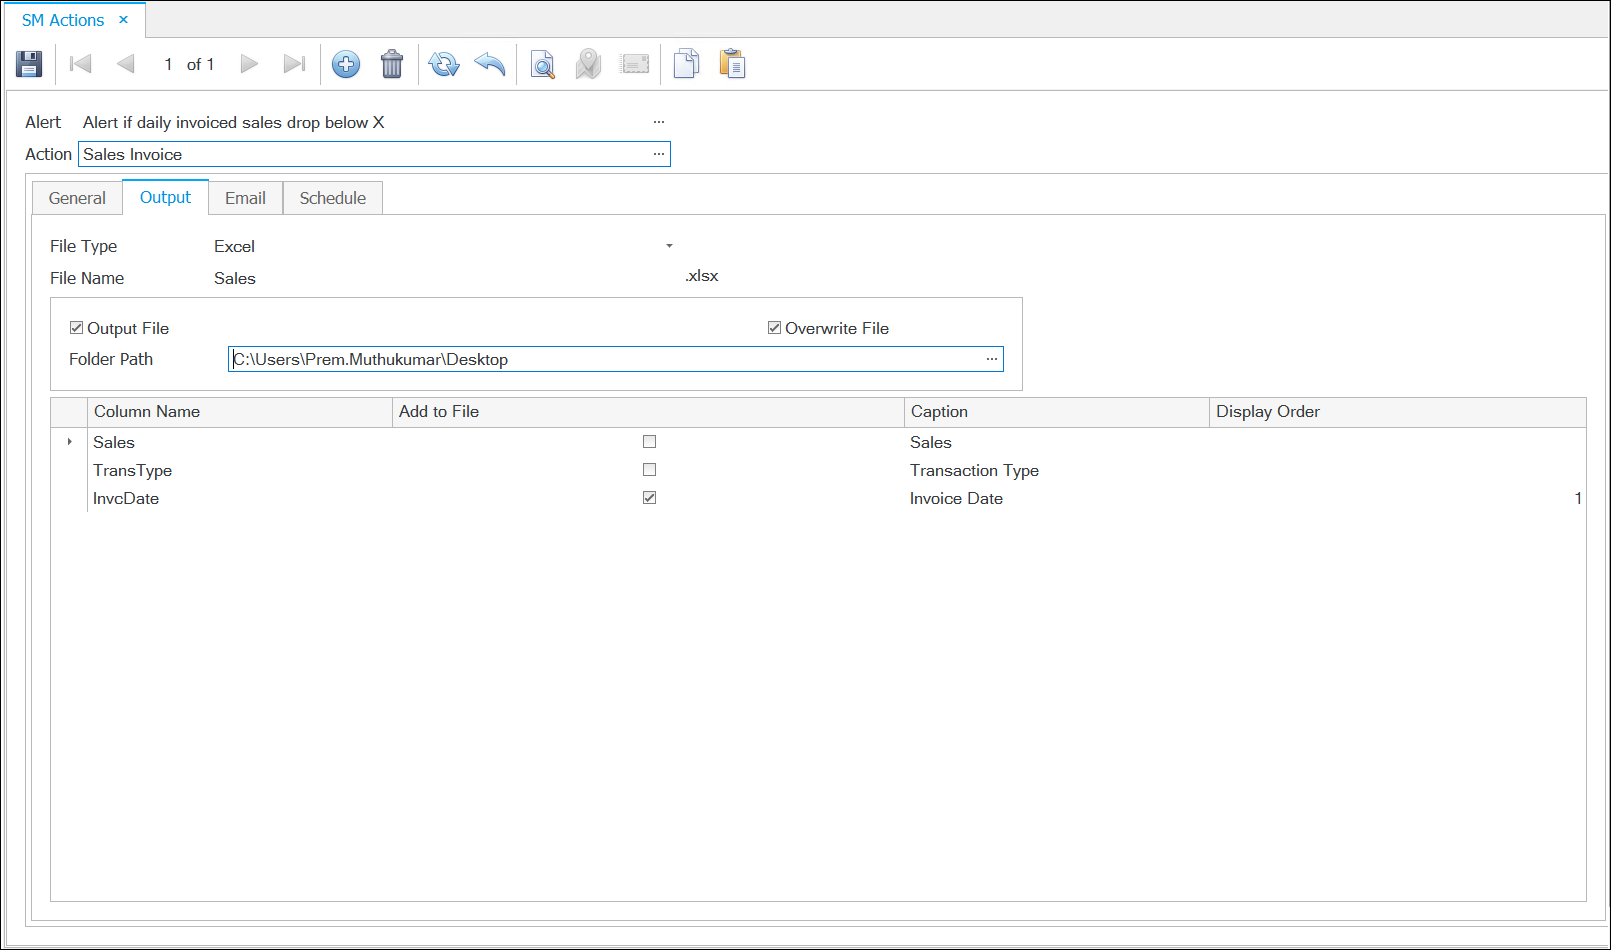Expand the Sales row arrow indicator
The width and height of the screenshot is (1611, 950).
tap(69, 442)
